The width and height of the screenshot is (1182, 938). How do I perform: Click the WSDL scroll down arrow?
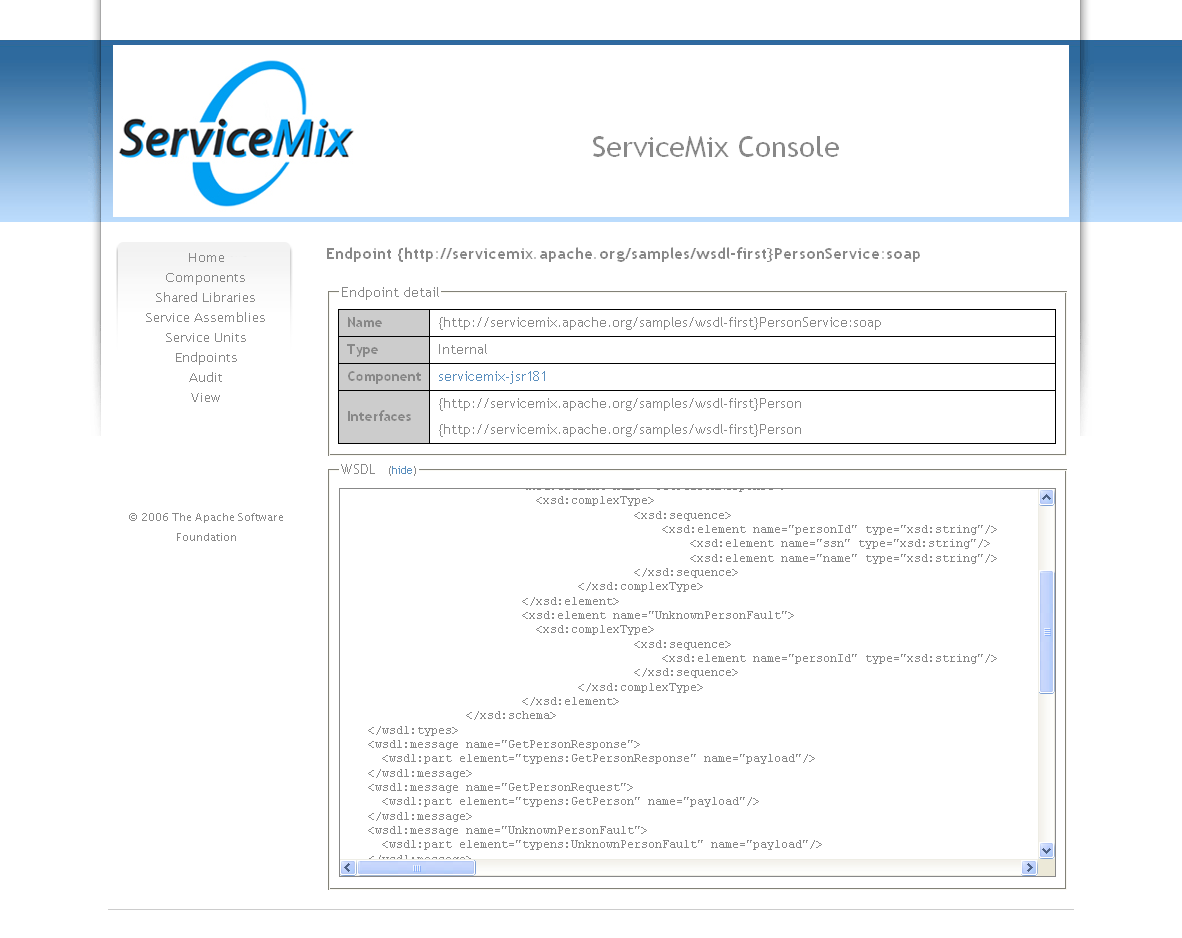tap(1046, 851)
